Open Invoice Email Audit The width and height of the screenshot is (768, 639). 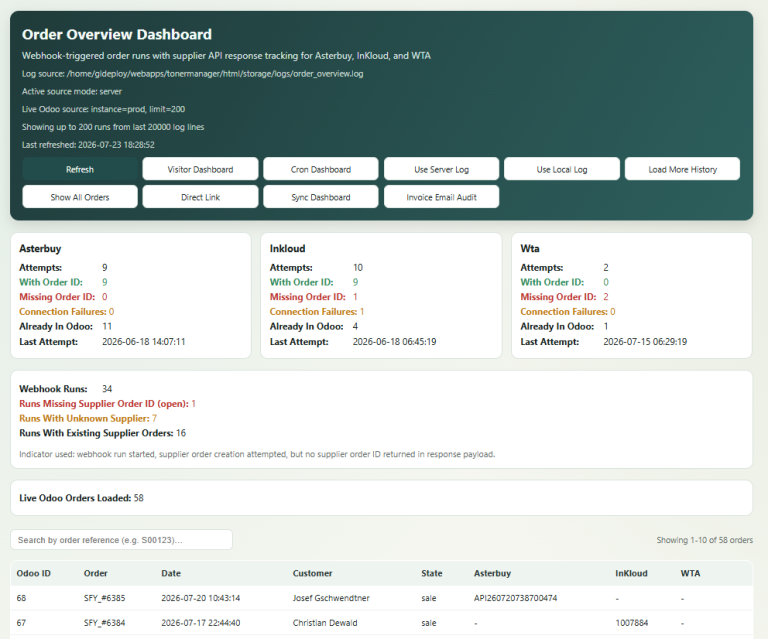(x=441, y=197)
